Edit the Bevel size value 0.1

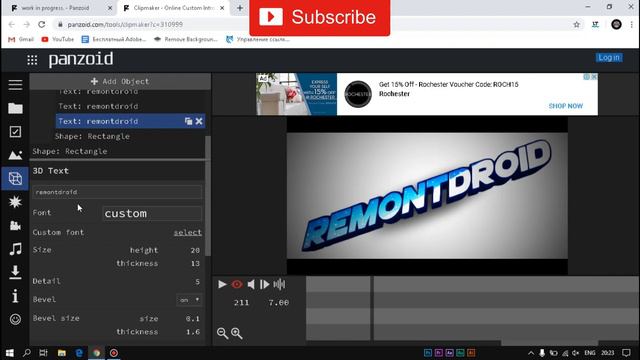coord(193,318)
